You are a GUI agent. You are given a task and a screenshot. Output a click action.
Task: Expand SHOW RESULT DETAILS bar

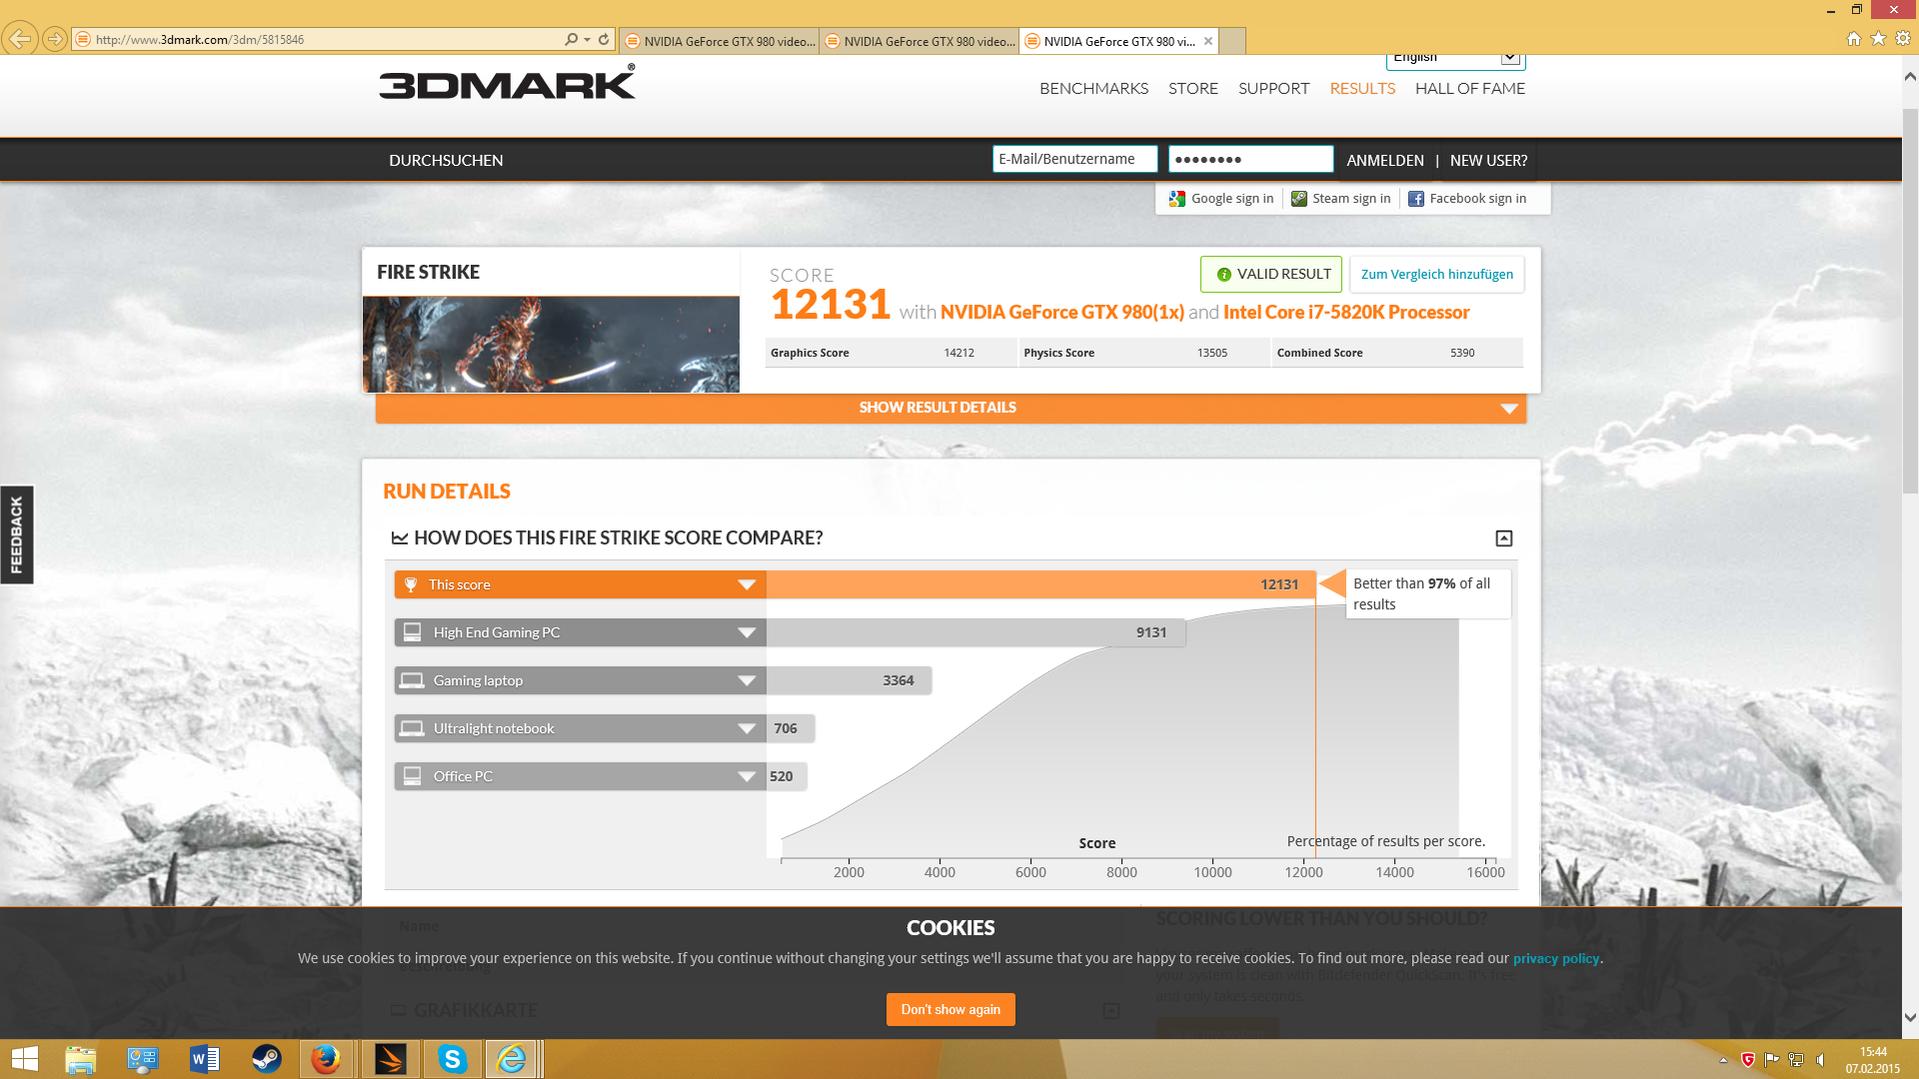point(951,408)
